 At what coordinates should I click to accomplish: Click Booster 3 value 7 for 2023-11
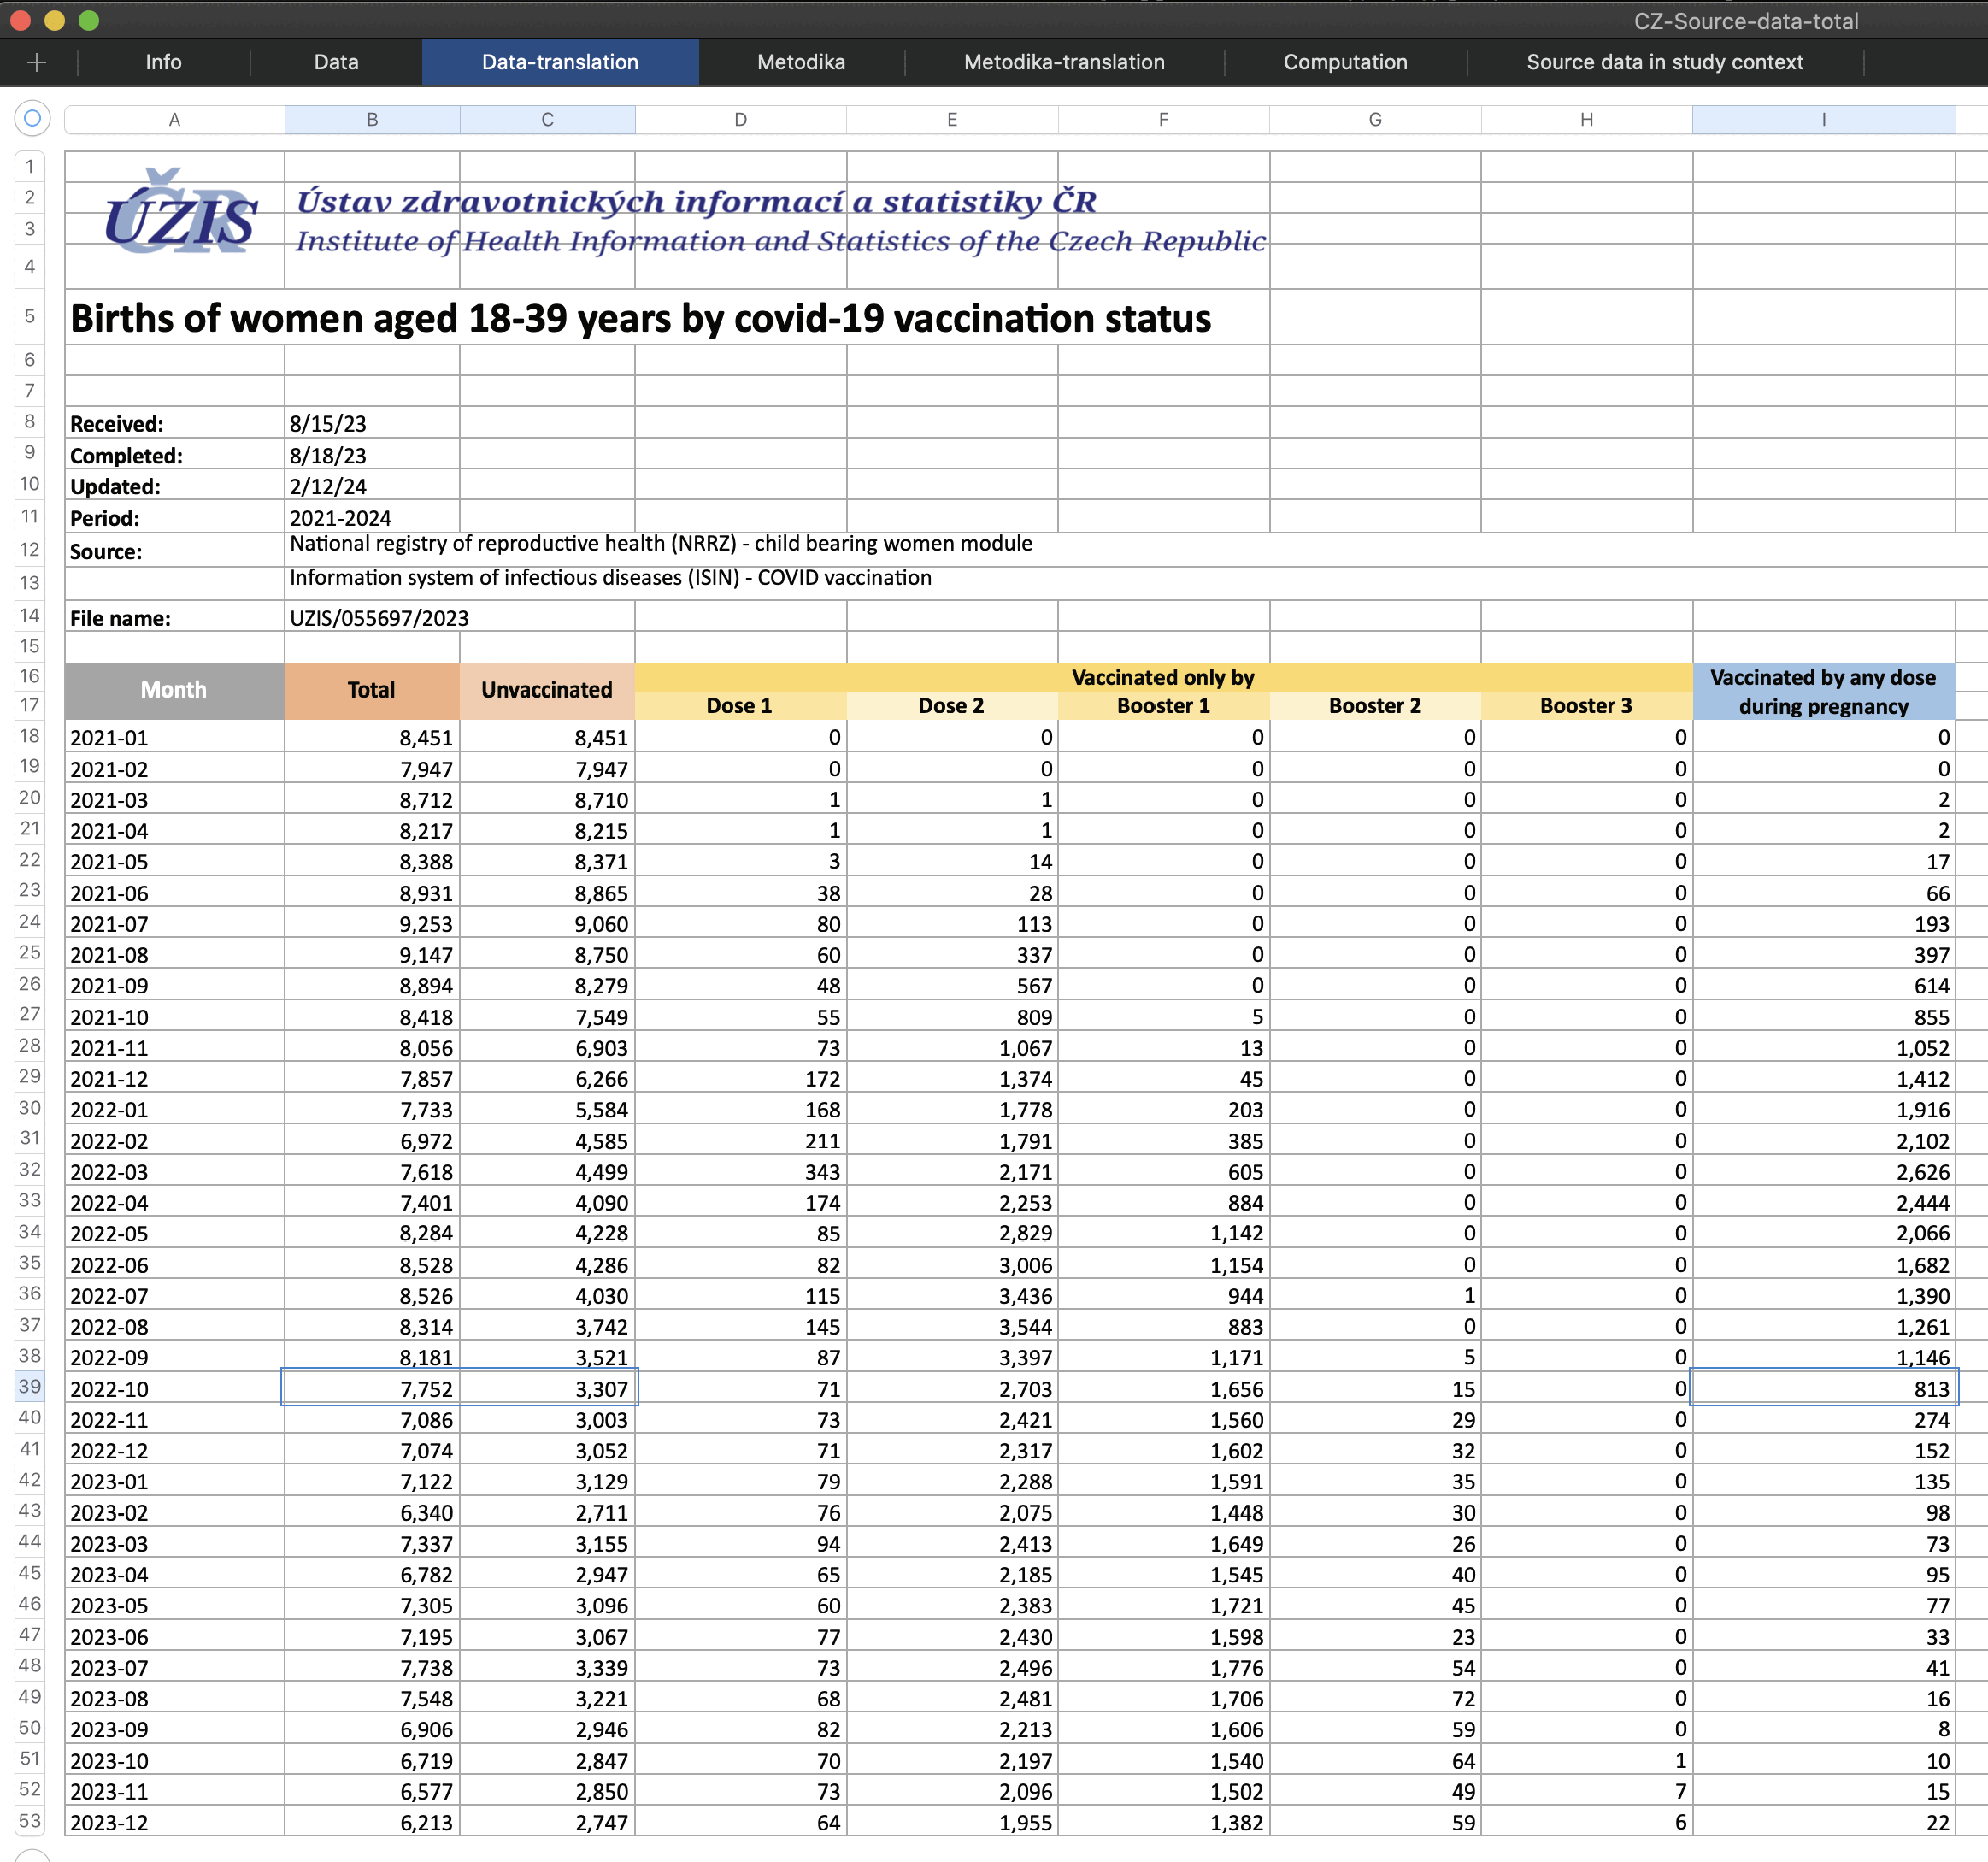[x=1586, y=1791]
